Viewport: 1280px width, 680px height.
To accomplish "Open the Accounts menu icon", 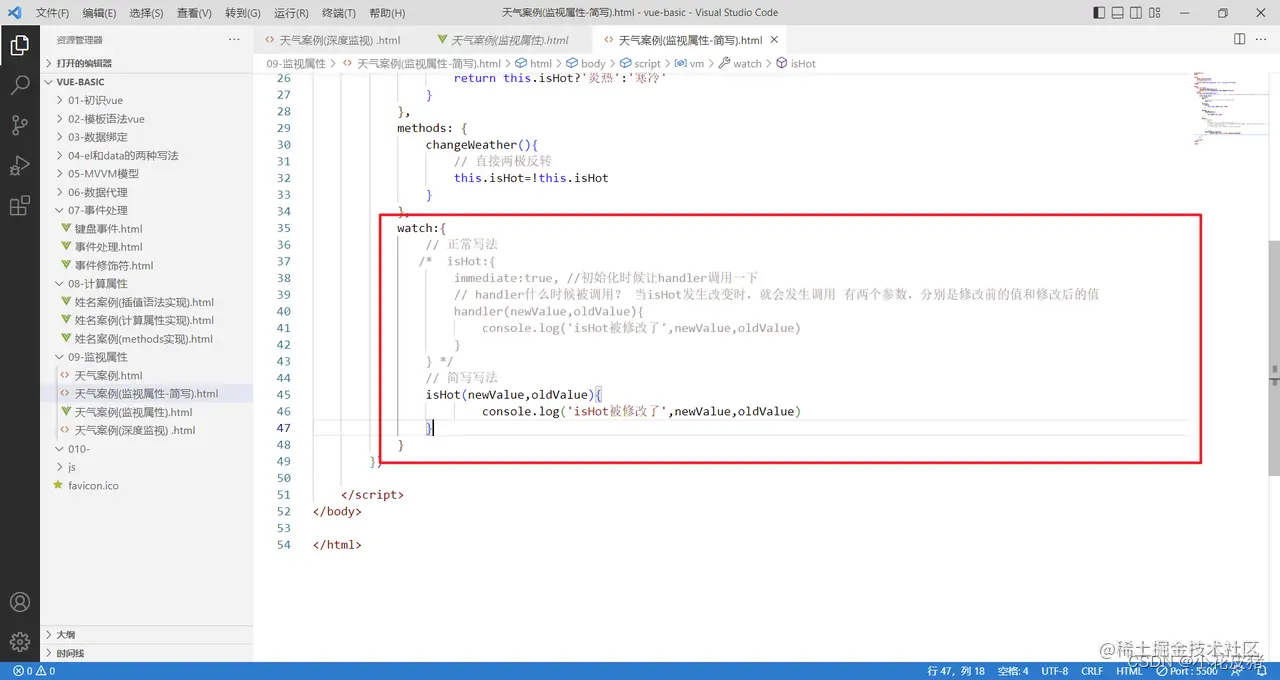I will coord(19,602).
